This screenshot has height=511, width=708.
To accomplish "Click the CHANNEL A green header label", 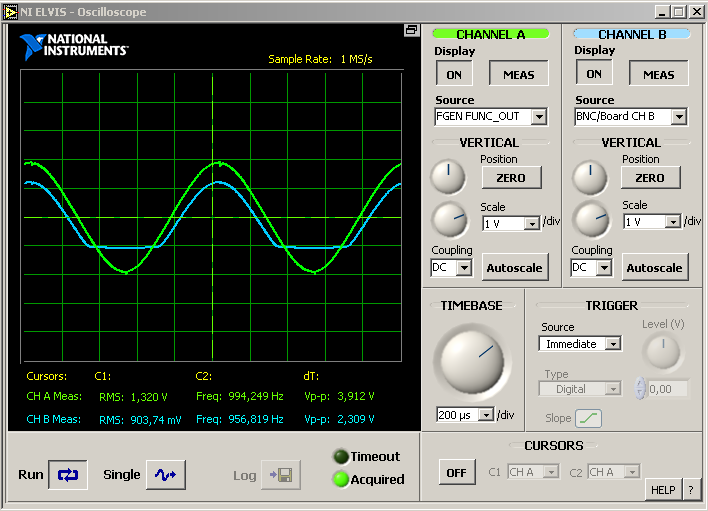I will click(491, 34).
